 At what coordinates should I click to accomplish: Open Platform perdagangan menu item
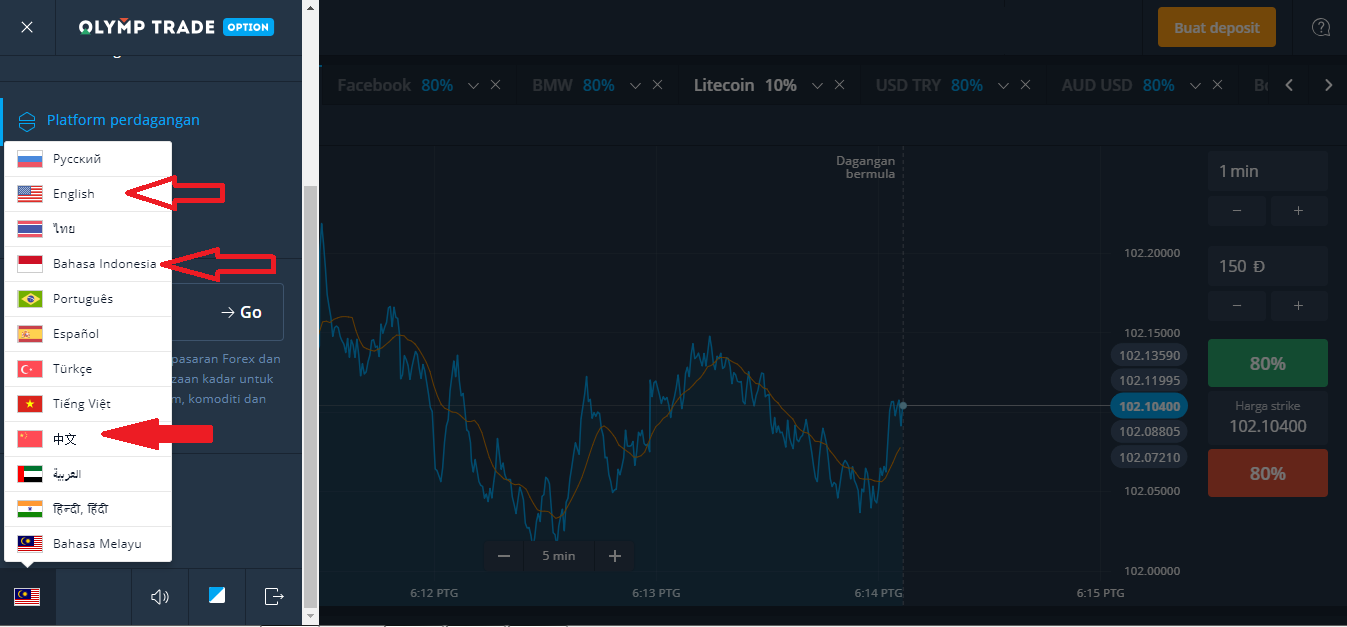[123, 120]
